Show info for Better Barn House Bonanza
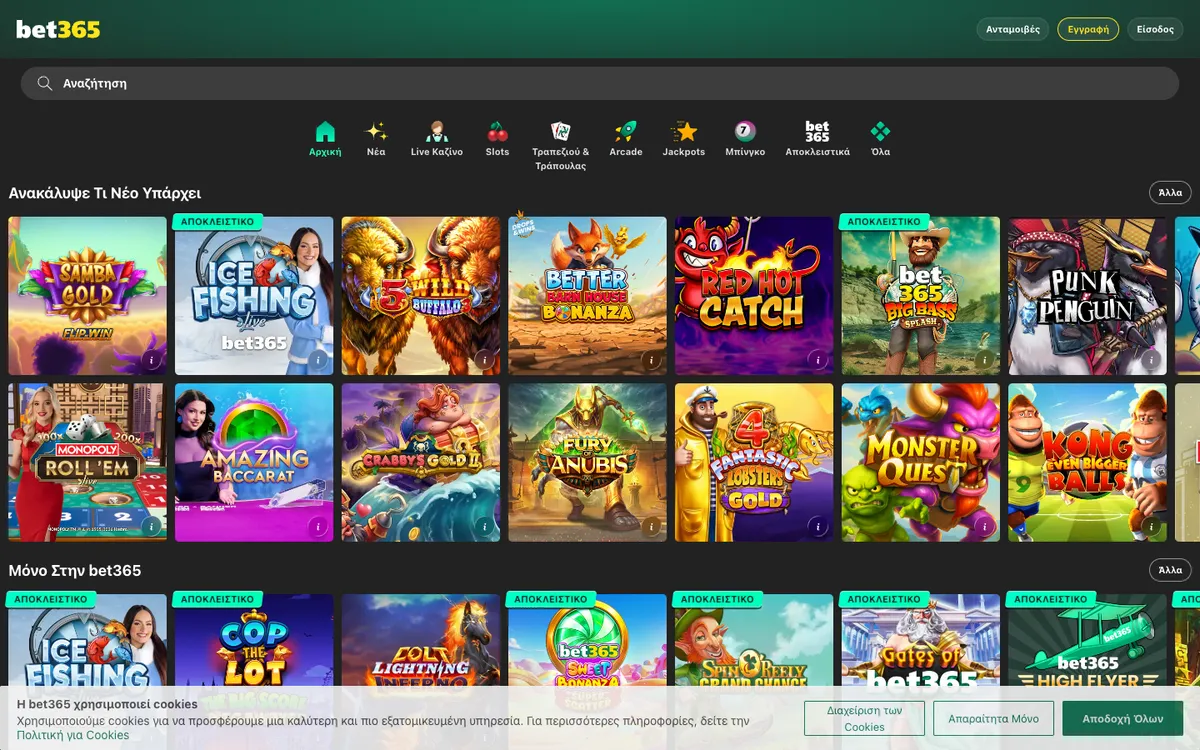 click(x=651, y=359)
